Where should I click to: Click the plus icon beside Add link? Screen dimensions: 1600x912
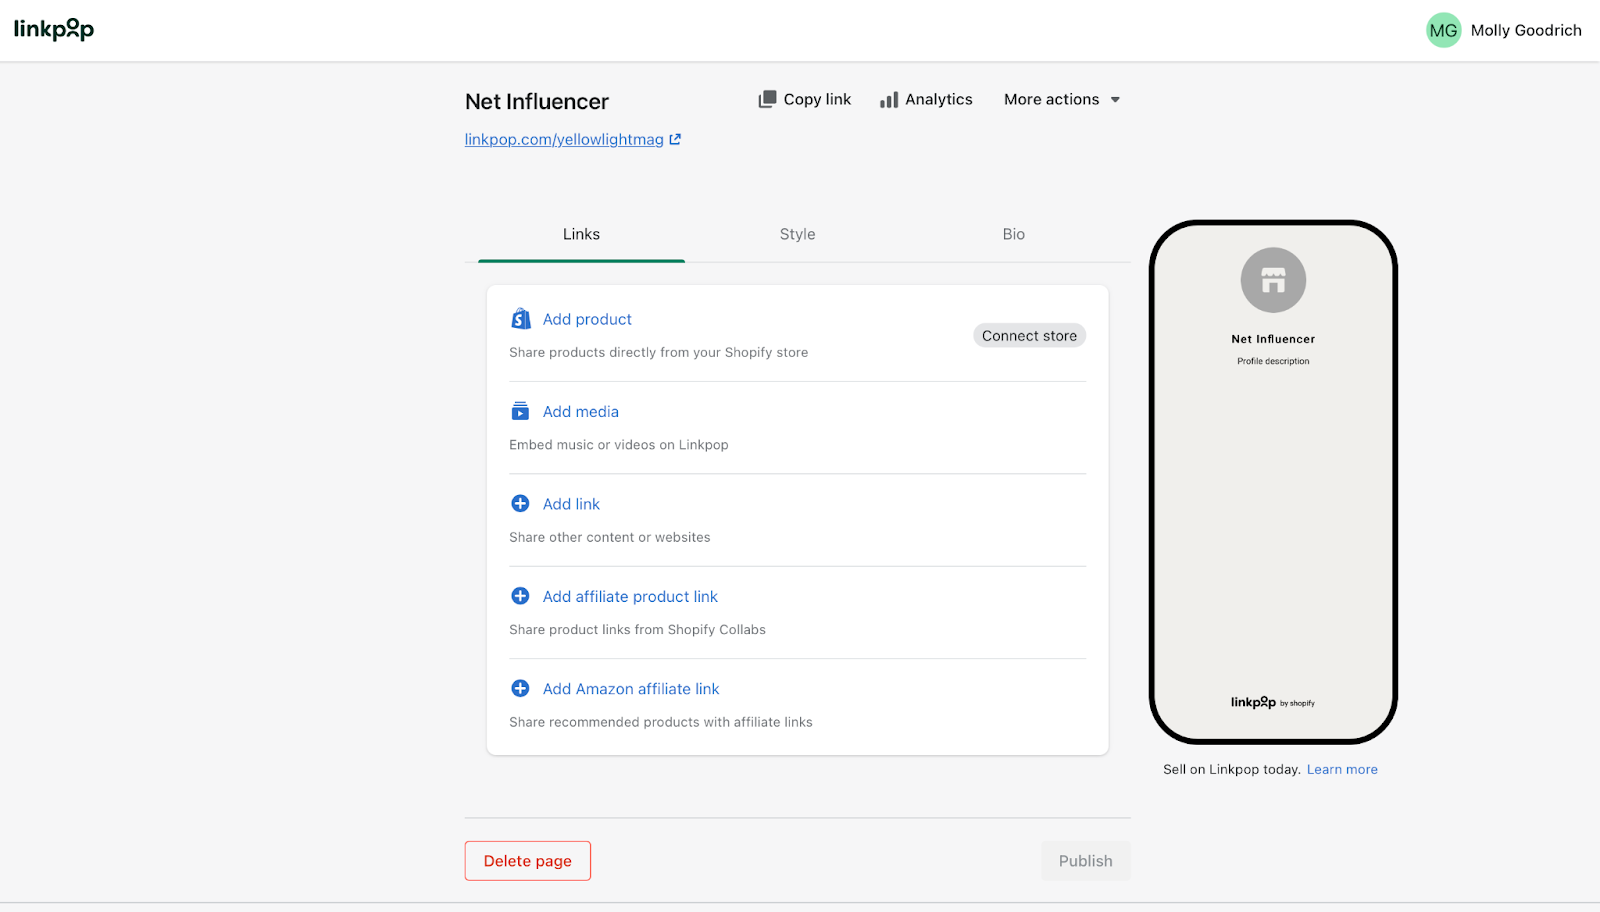point(520,503)
